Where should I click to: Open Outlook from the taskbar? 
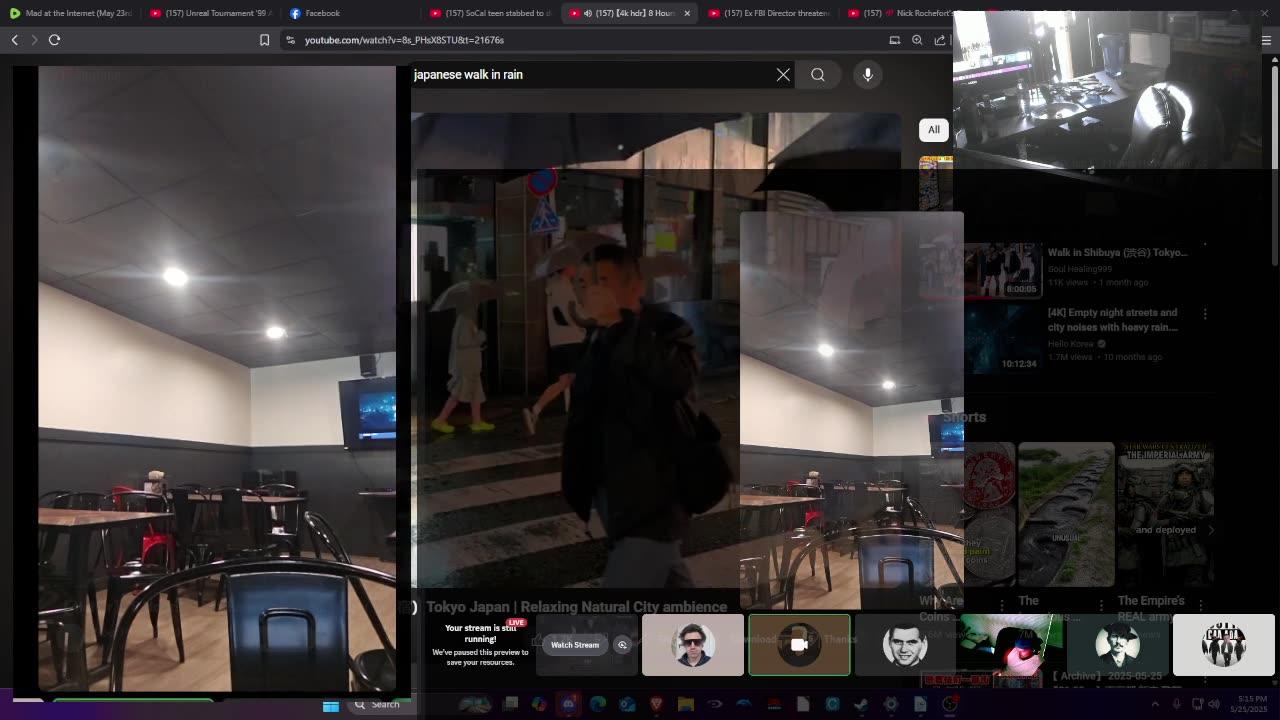coord(627,705)
